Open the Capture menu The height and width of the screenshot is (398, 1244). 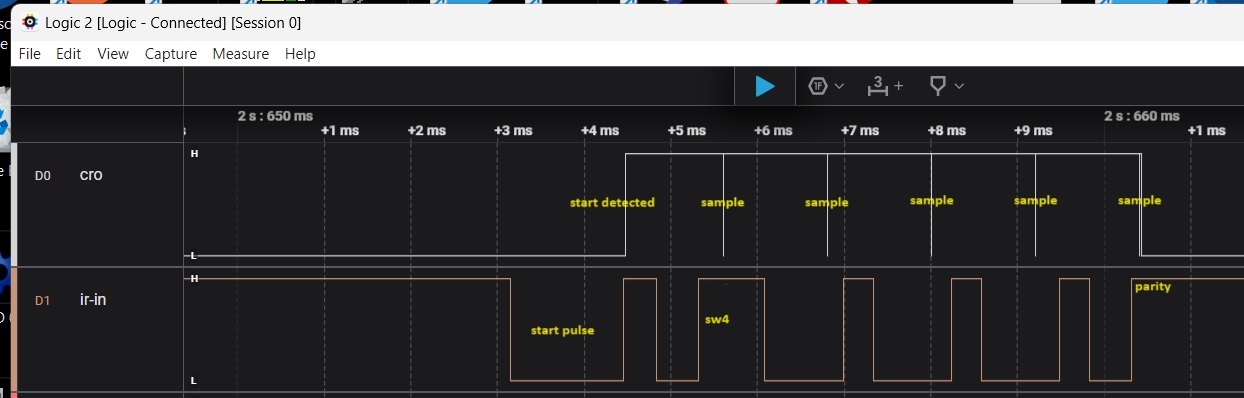[171, 54]
